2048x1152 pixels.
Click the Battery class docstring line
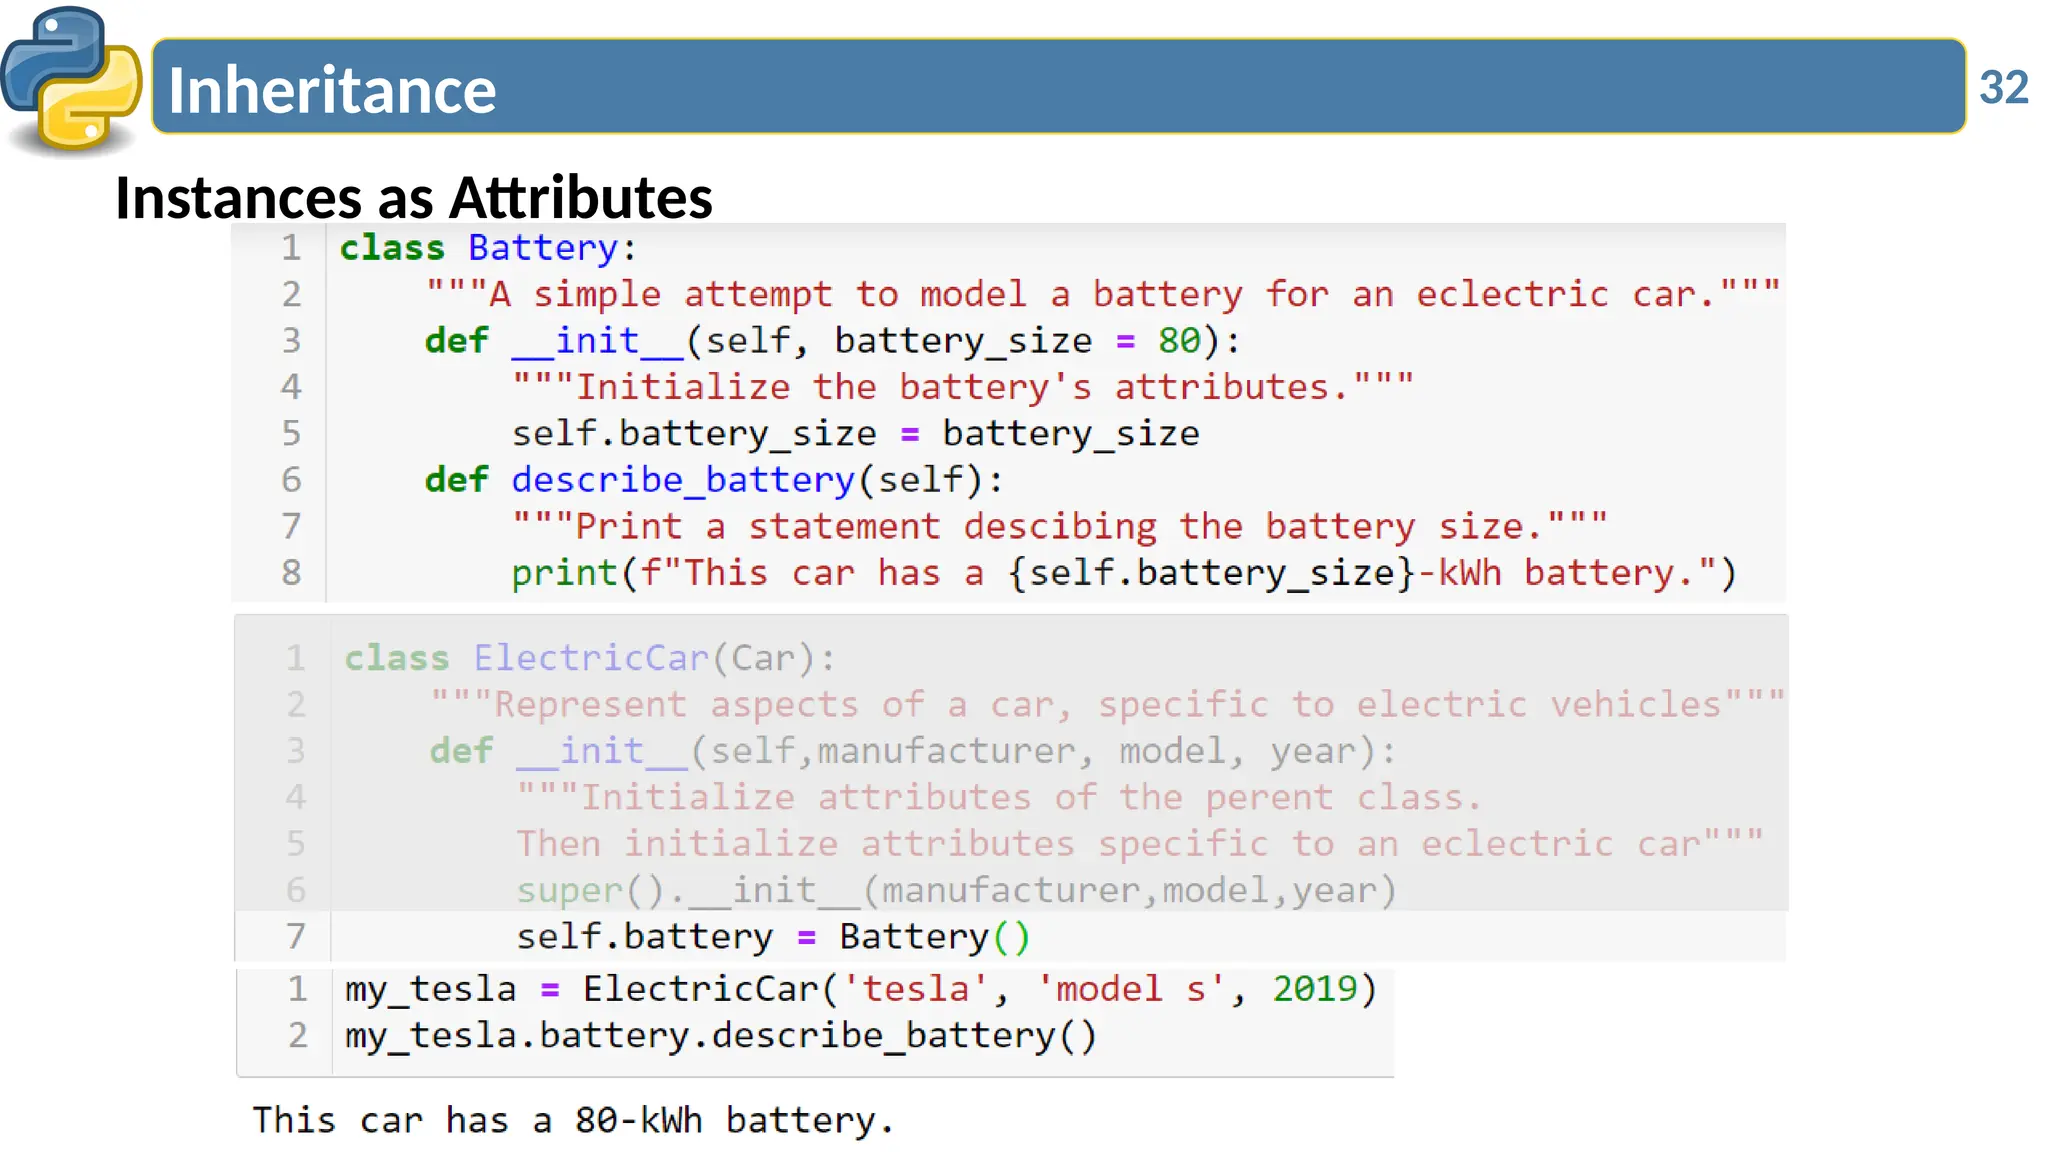[1103, 294]
